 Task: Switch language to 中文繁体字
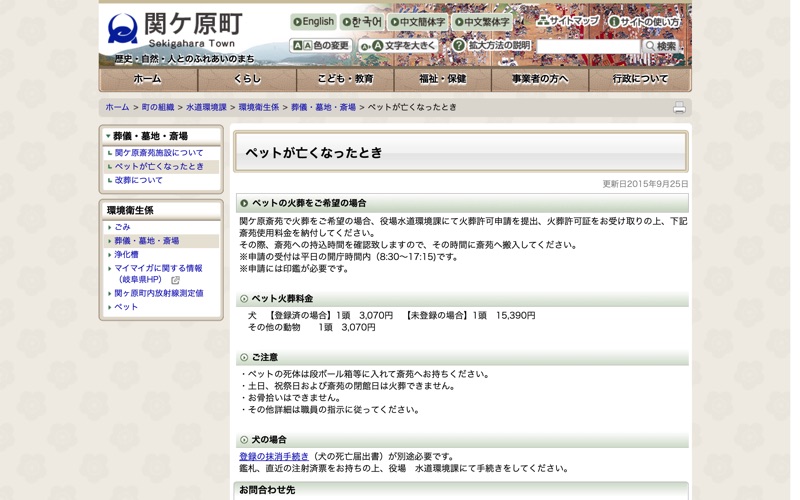[482, 22]
